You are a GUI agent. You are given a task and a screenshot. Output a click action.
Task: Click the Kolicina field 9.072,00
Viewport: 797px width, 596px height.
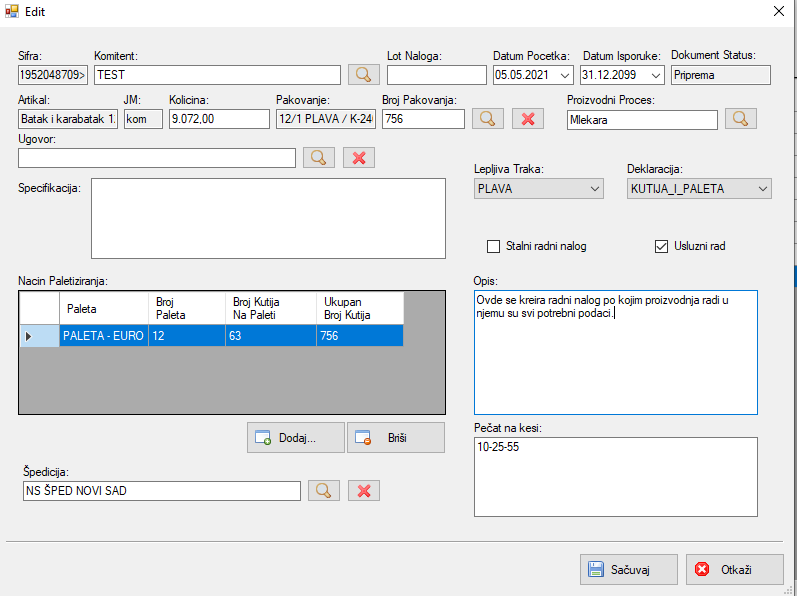tap(220, 119)
